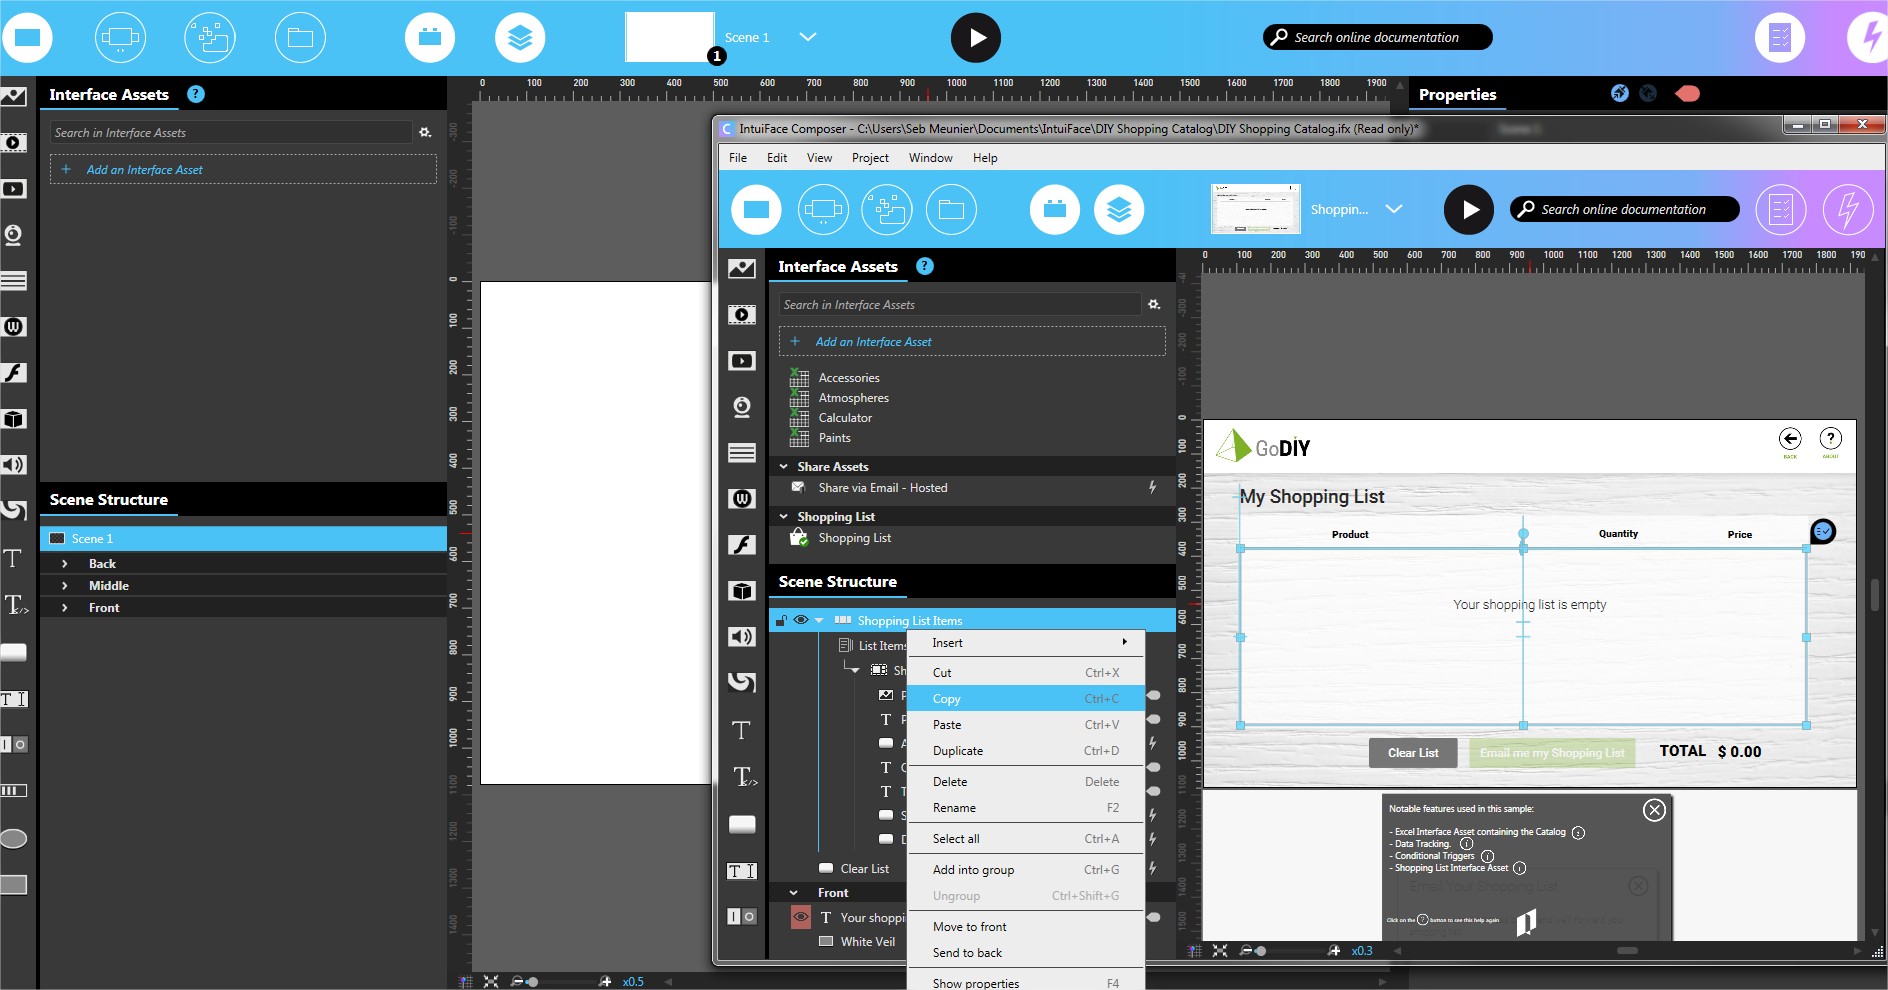
Task: Open the Scene 1 dropdown chevron
Action: pyautogui.click(x=808, y=37)
